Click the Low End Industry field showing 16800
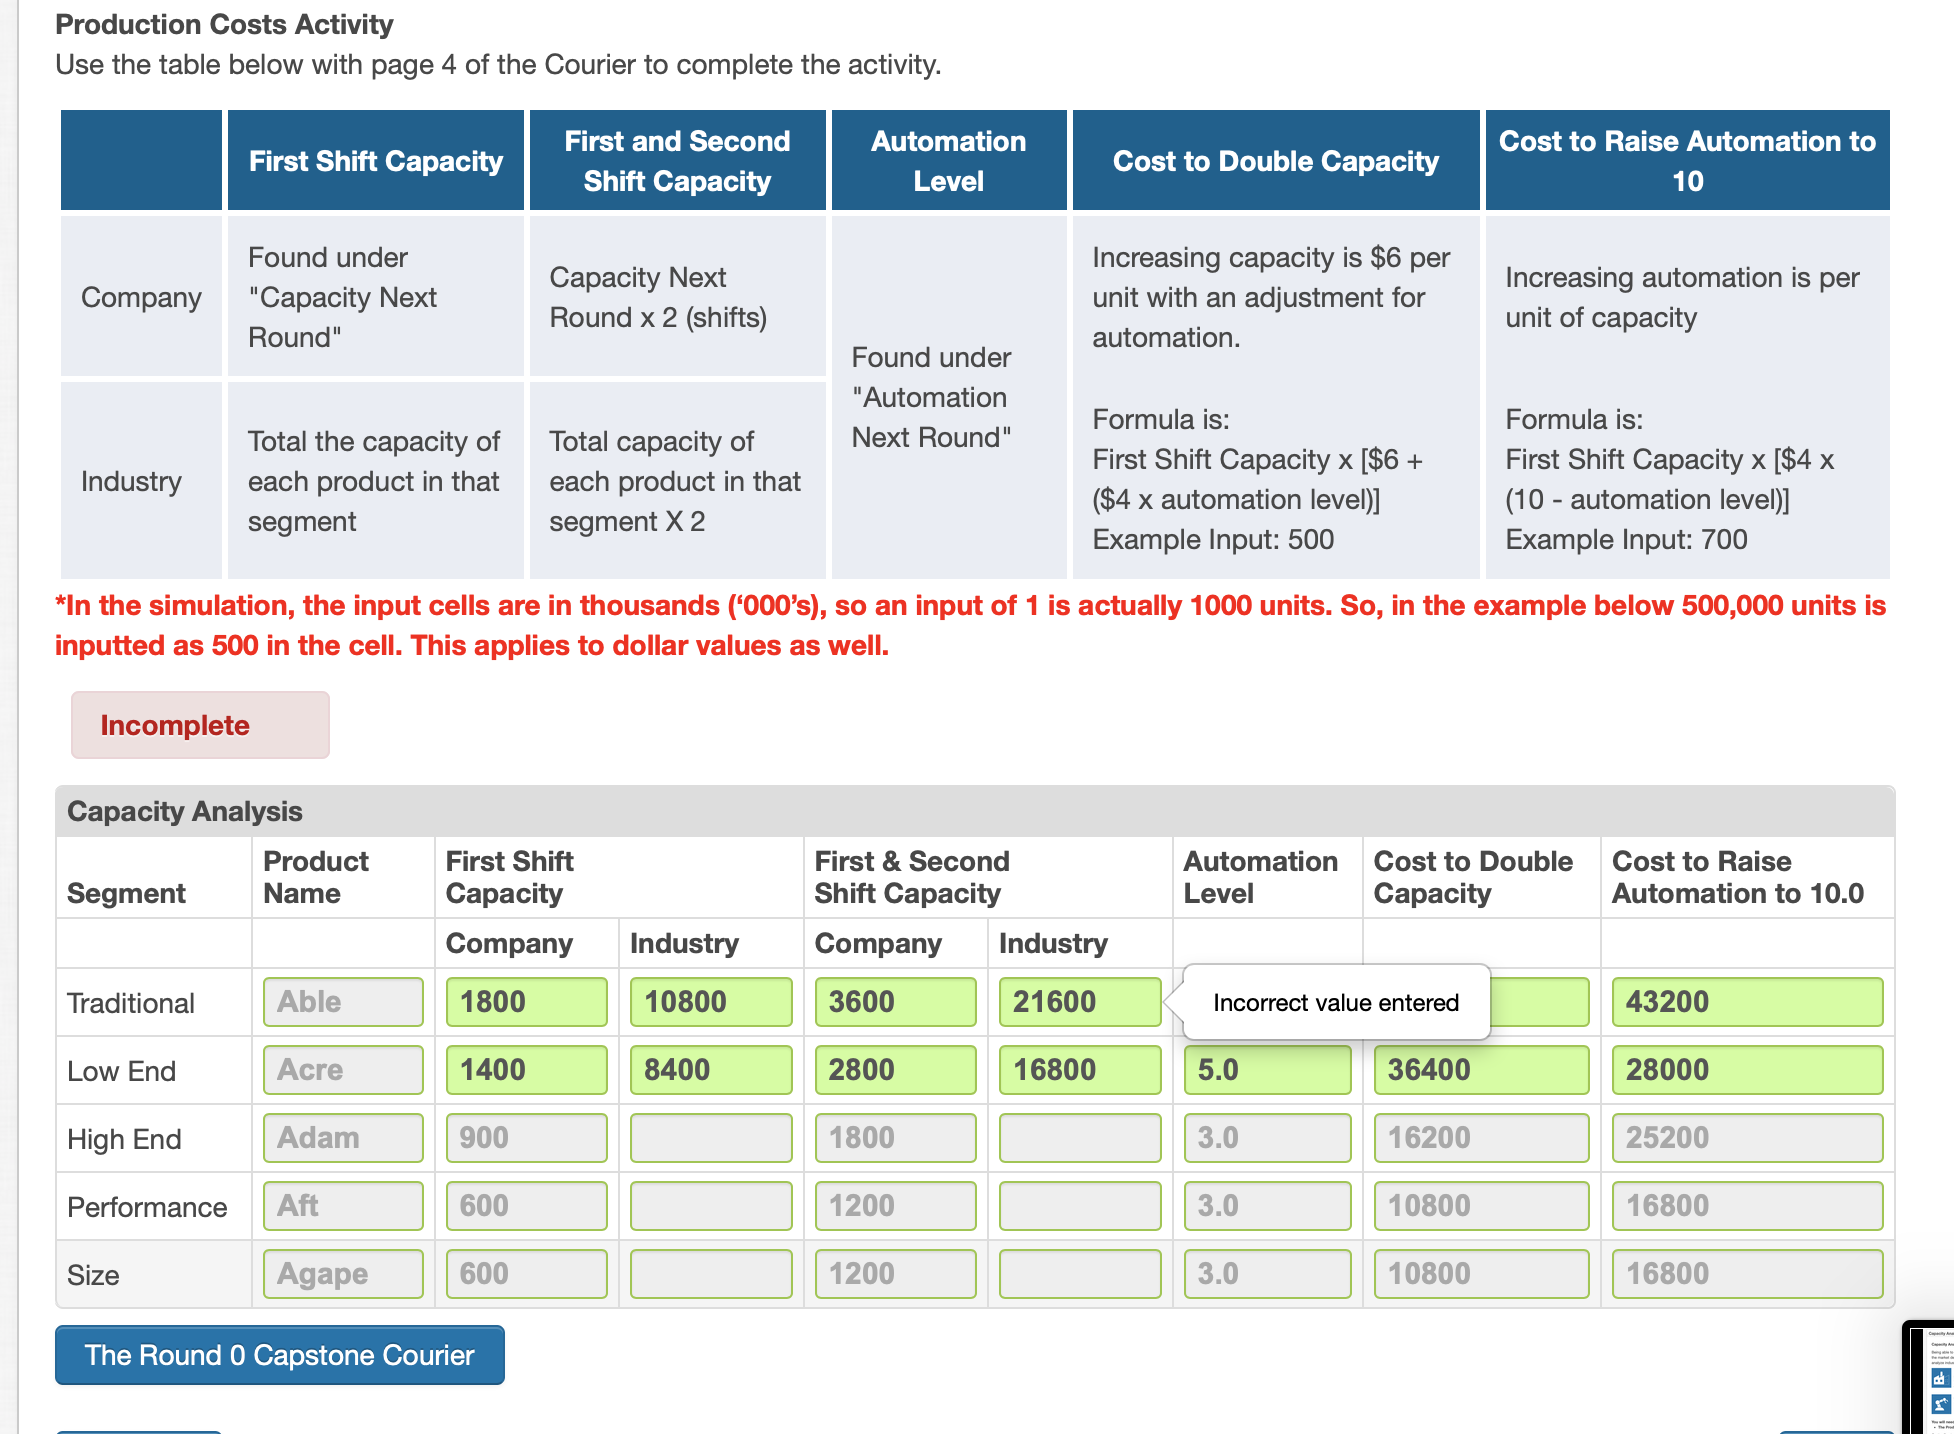Image resolution: width=1954 pixels, height=1434 pixels. coord(1079,1069)
